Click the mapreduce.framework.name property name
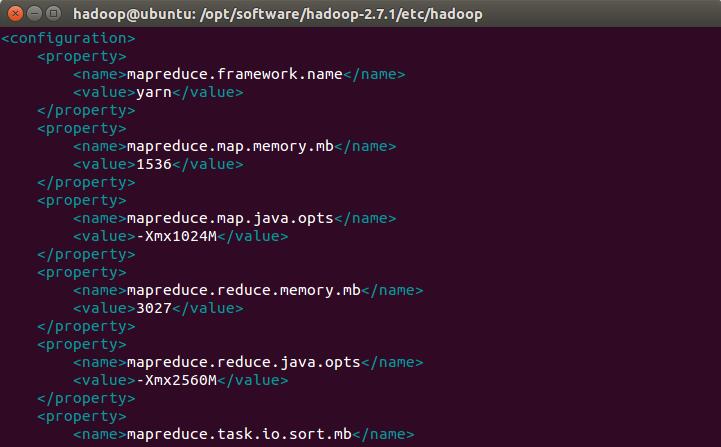Image resolution: width=721 pixels, height=447 pixels. click(235, 74)
